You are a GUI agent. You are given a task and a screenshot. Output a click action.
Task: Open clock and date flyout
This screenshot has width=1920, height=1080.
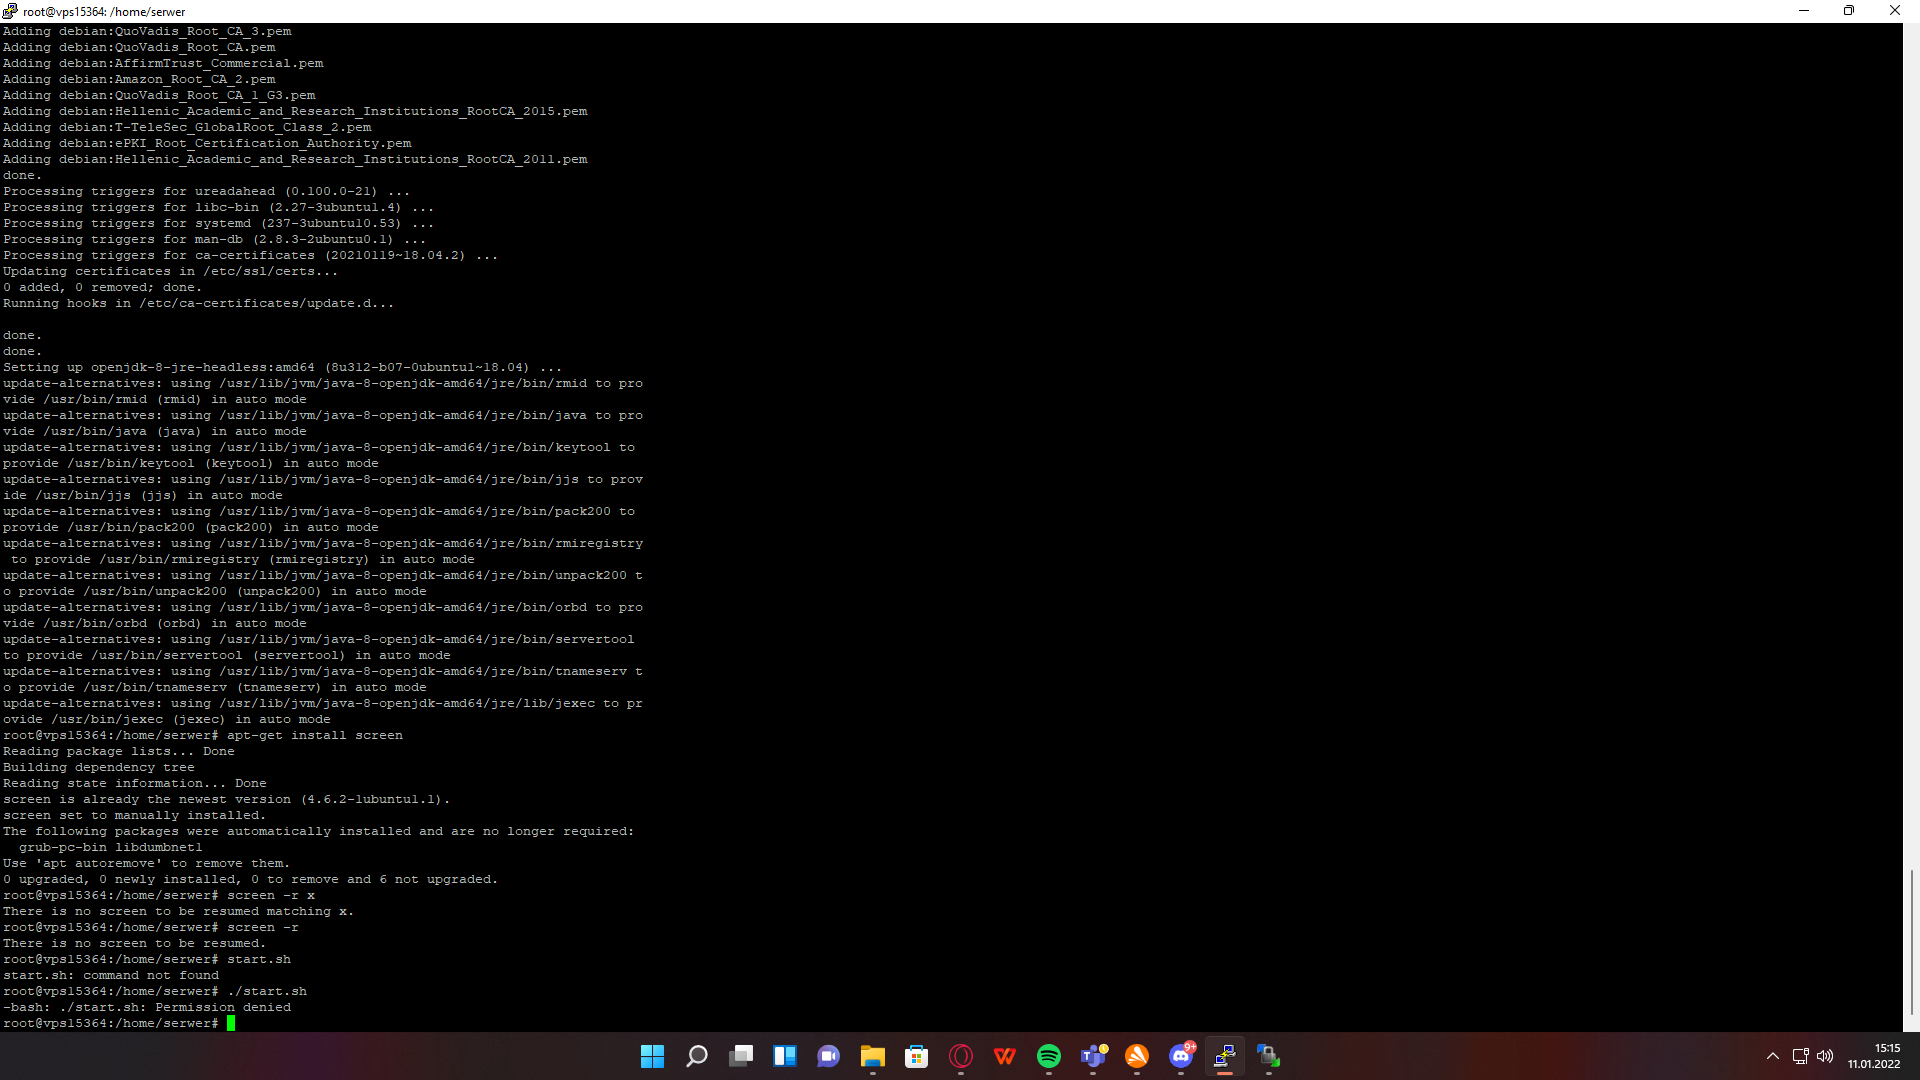[1874, 1056]
